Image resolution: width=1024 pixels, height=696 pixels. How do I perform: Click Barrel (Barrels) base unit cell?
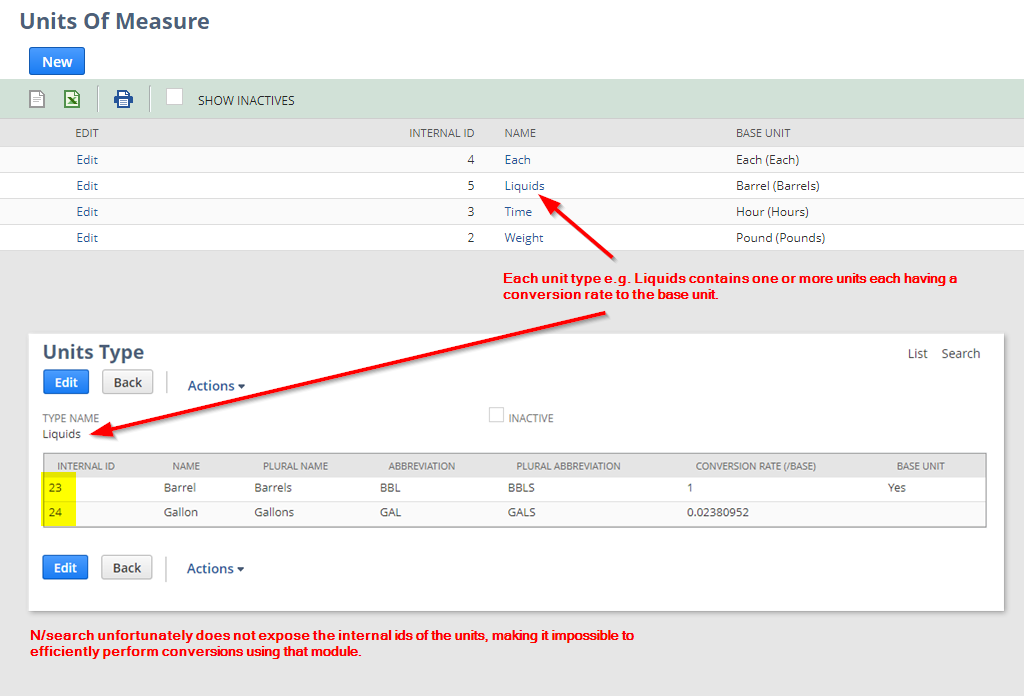pyautogui.click(x=778, y=185)
